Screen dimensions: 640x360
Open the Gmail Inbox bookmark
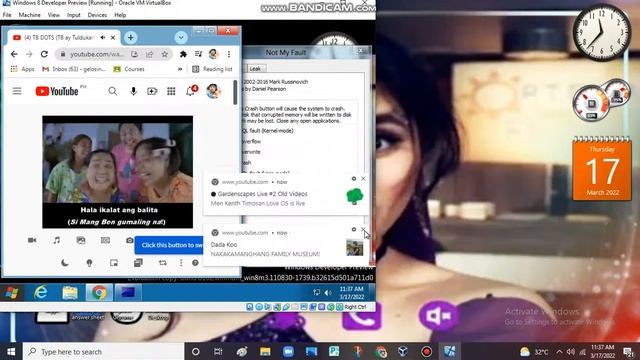[x=74, y=69]
